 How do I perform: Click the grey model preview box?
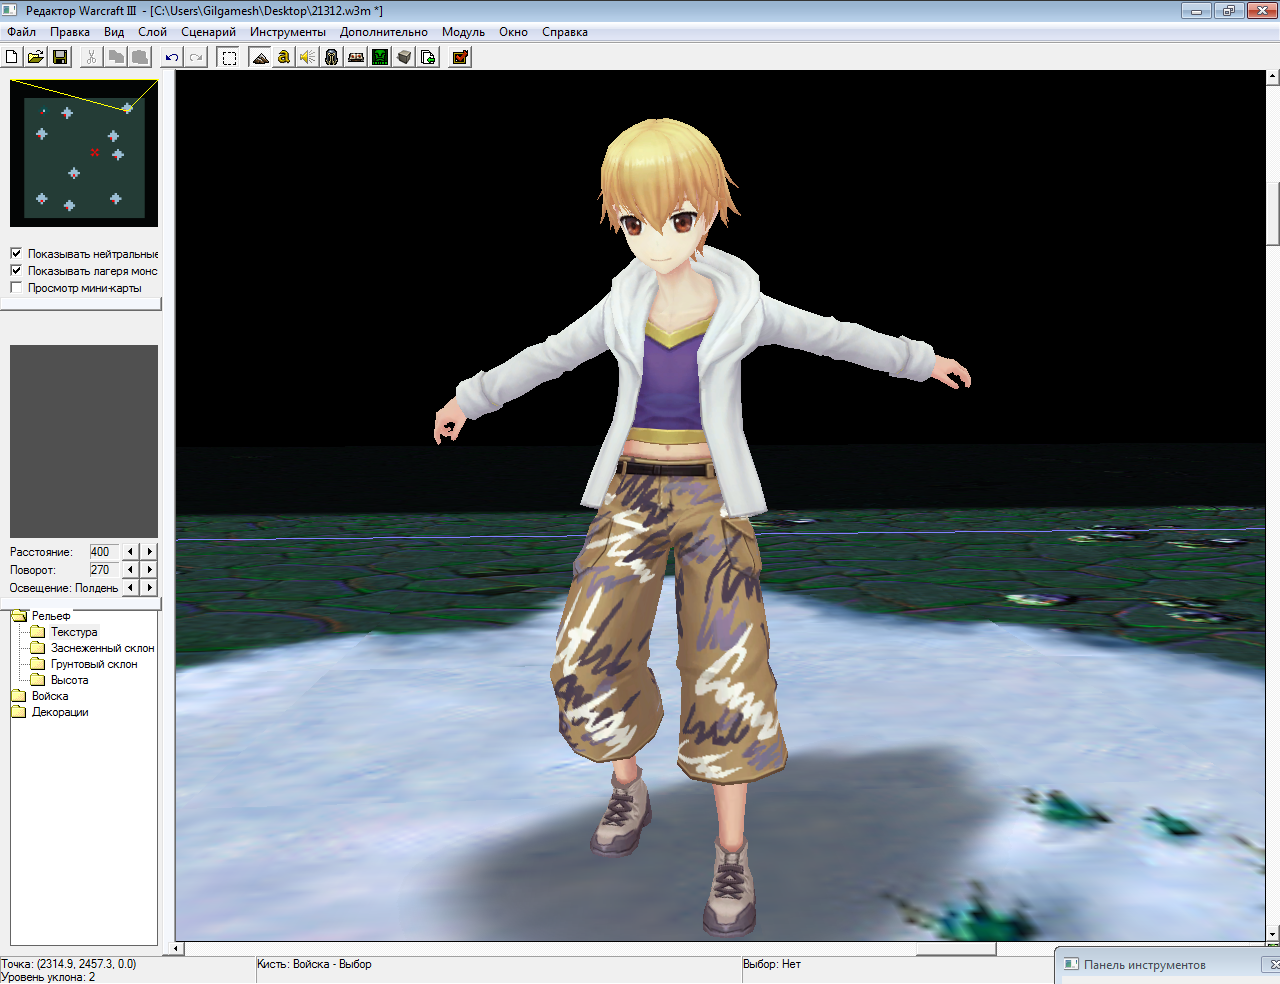click(x=84, y=441)
